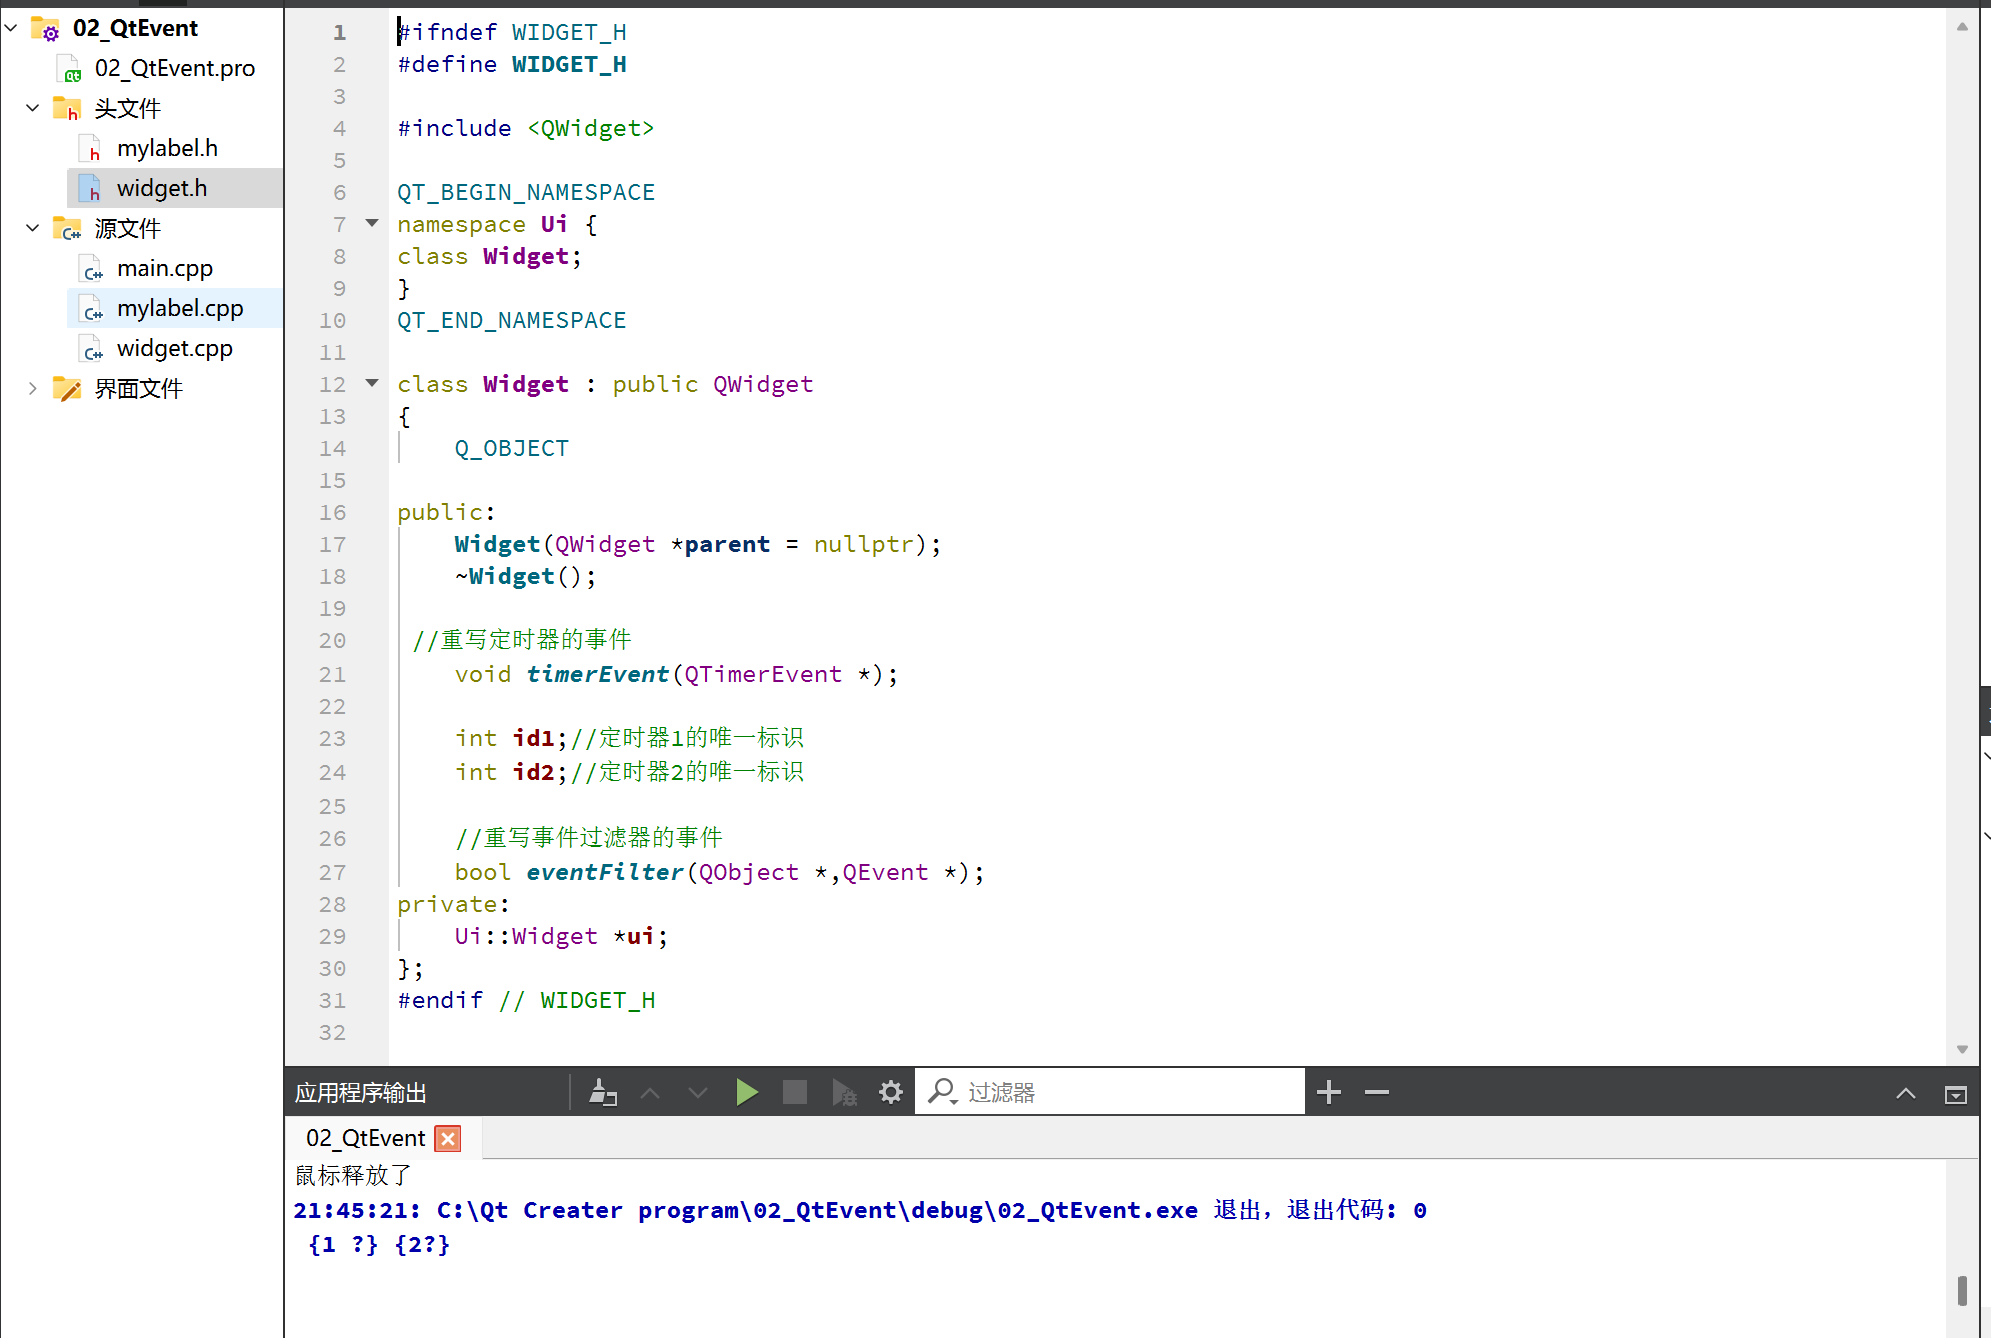This screenshot has height=1338, width=1991.
Task: Open output pane settings gear
Action: point(891,1092)
